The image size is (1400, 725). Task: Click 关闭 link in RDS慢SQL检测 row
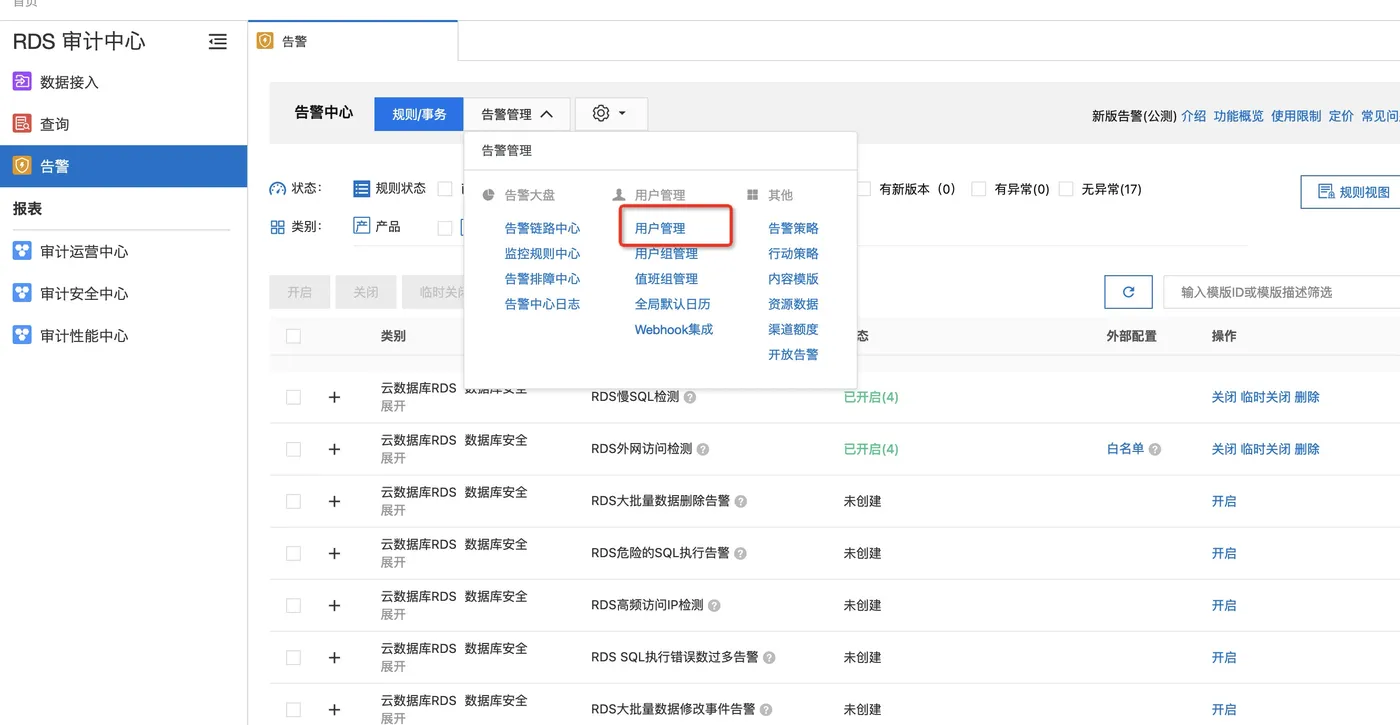click(1224, 397)
